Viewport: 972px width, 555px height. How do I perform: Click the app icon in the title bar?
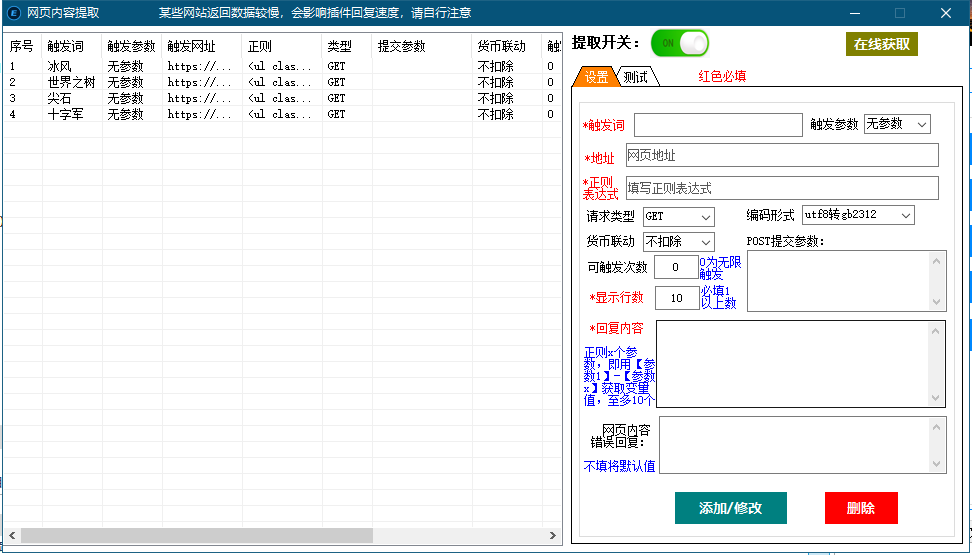pos(13,13)
